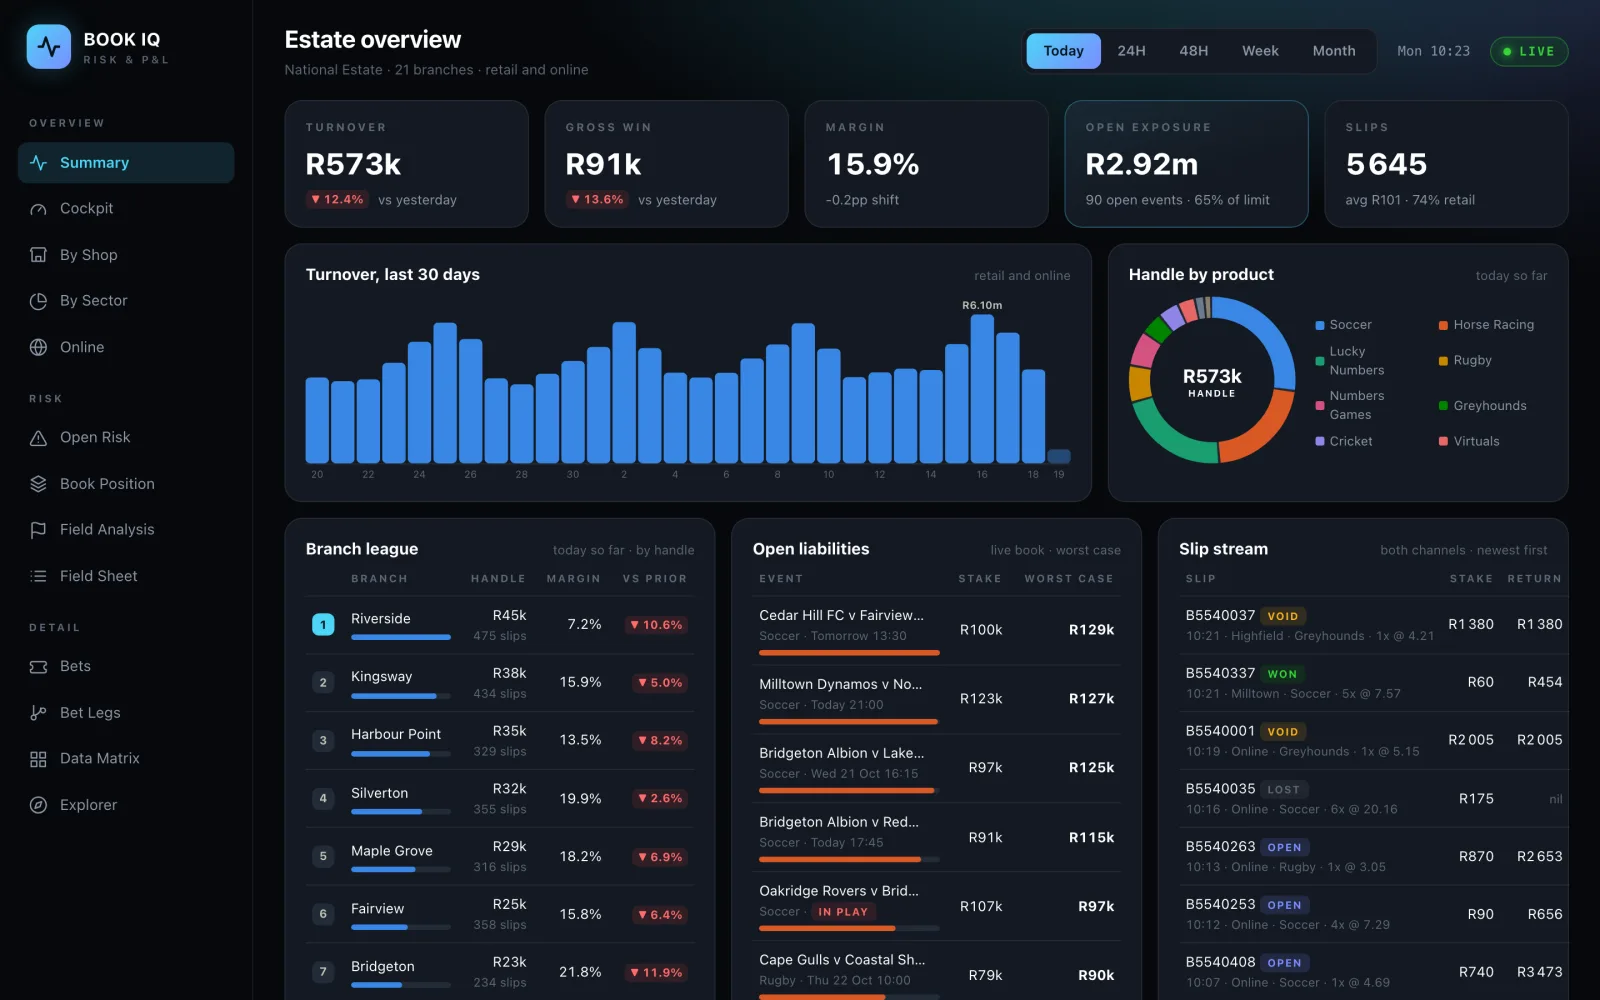Open the Slips 5645 card
The width and height of the screenshot is (1600, 1000).
(1446, 164)
